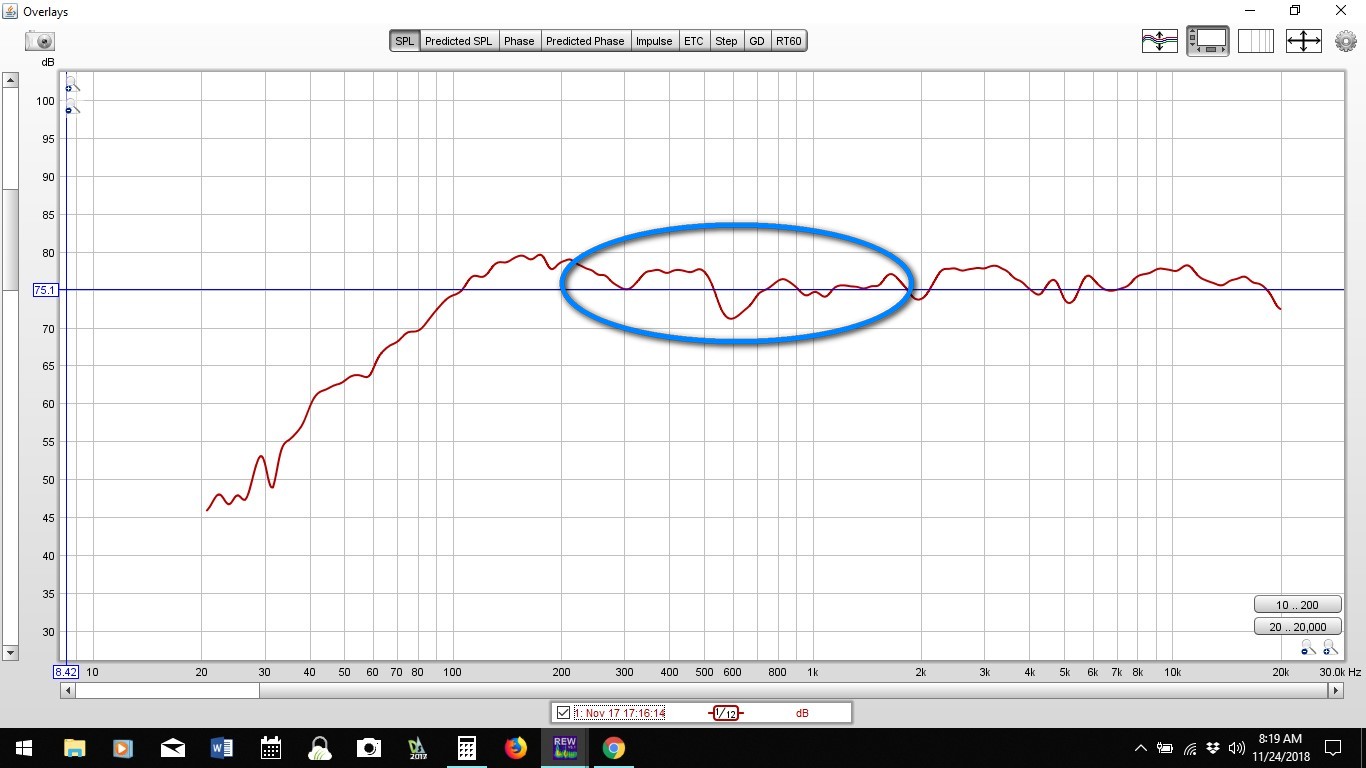Toggle the scrollbars display icon
1366x768 pixels.
point(1208,41)
